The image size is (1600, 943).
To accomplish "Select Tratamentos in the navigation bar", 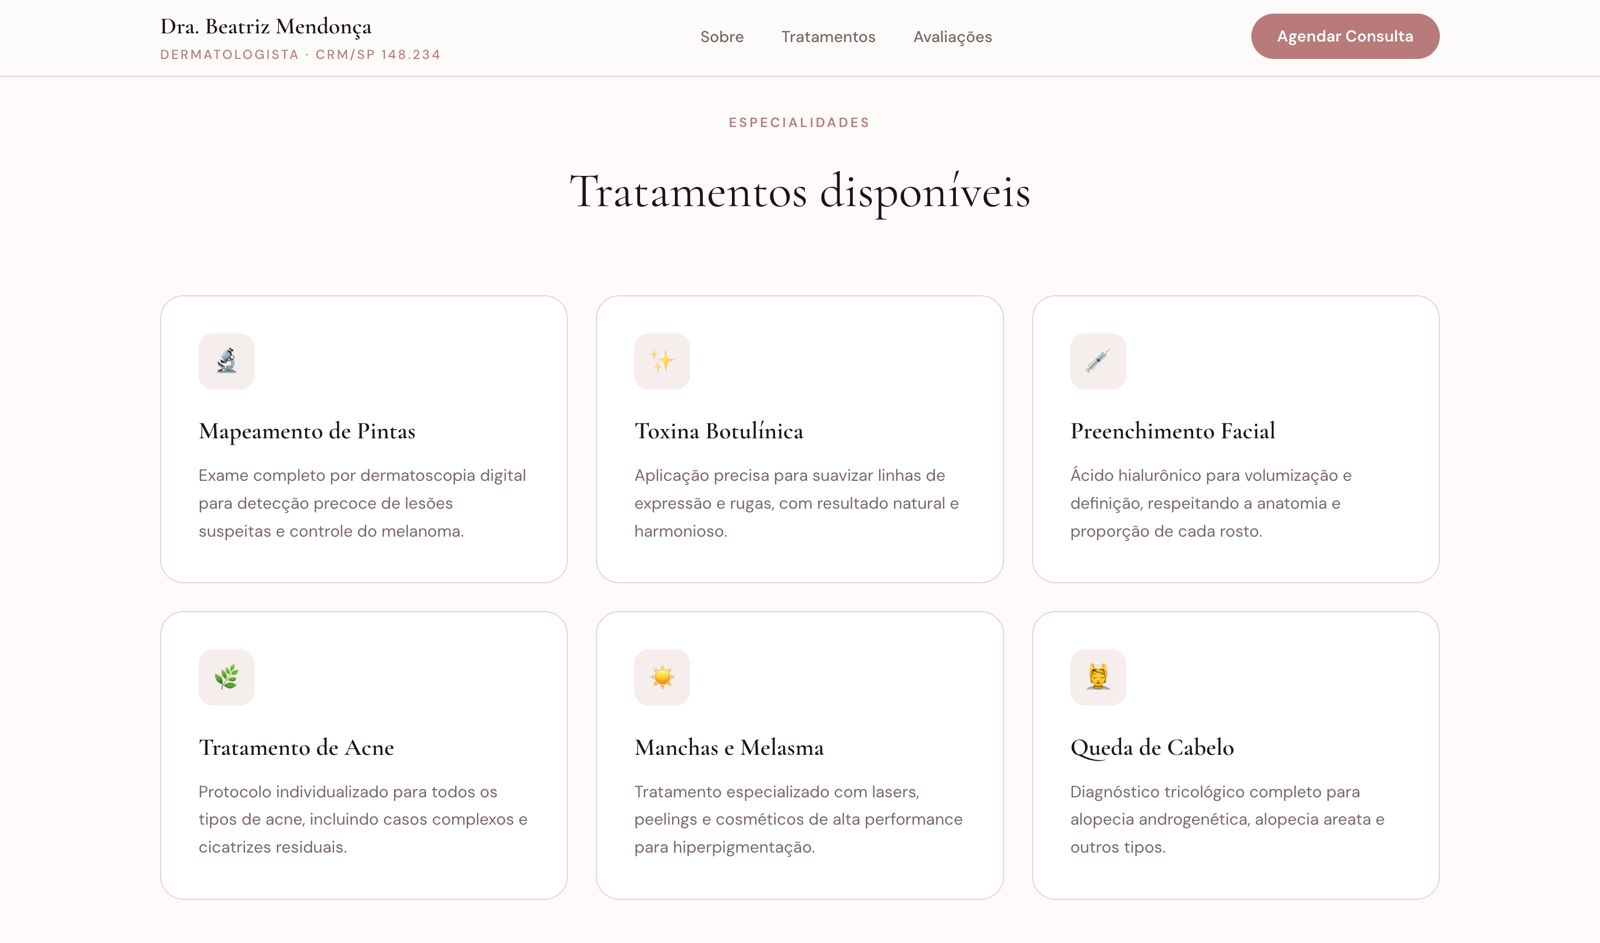I will [x=828, y=37].
